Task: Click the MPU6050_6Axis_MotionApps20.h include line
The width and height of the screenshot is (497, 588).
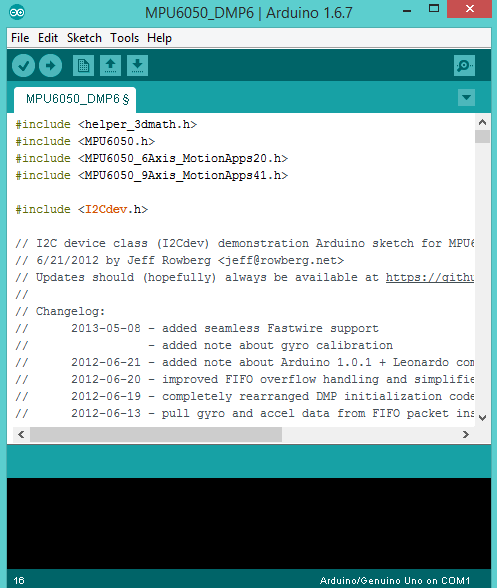Action: 152,158
